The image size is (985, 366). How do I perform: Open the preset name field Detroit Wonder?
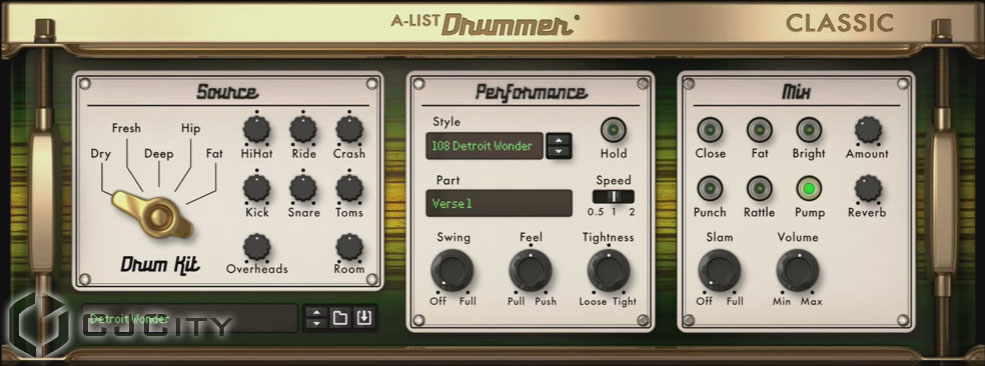189,318
